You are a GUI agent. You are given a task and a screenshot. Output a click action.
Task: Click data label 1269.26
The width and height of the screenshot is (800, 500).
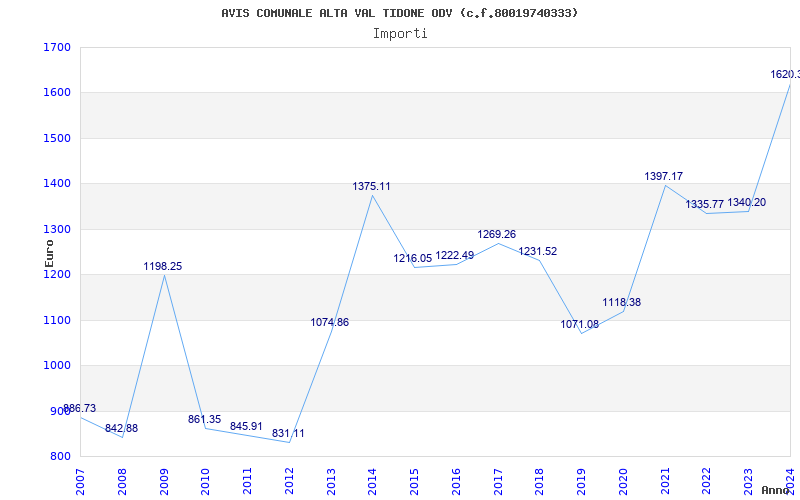click(497, 234)
